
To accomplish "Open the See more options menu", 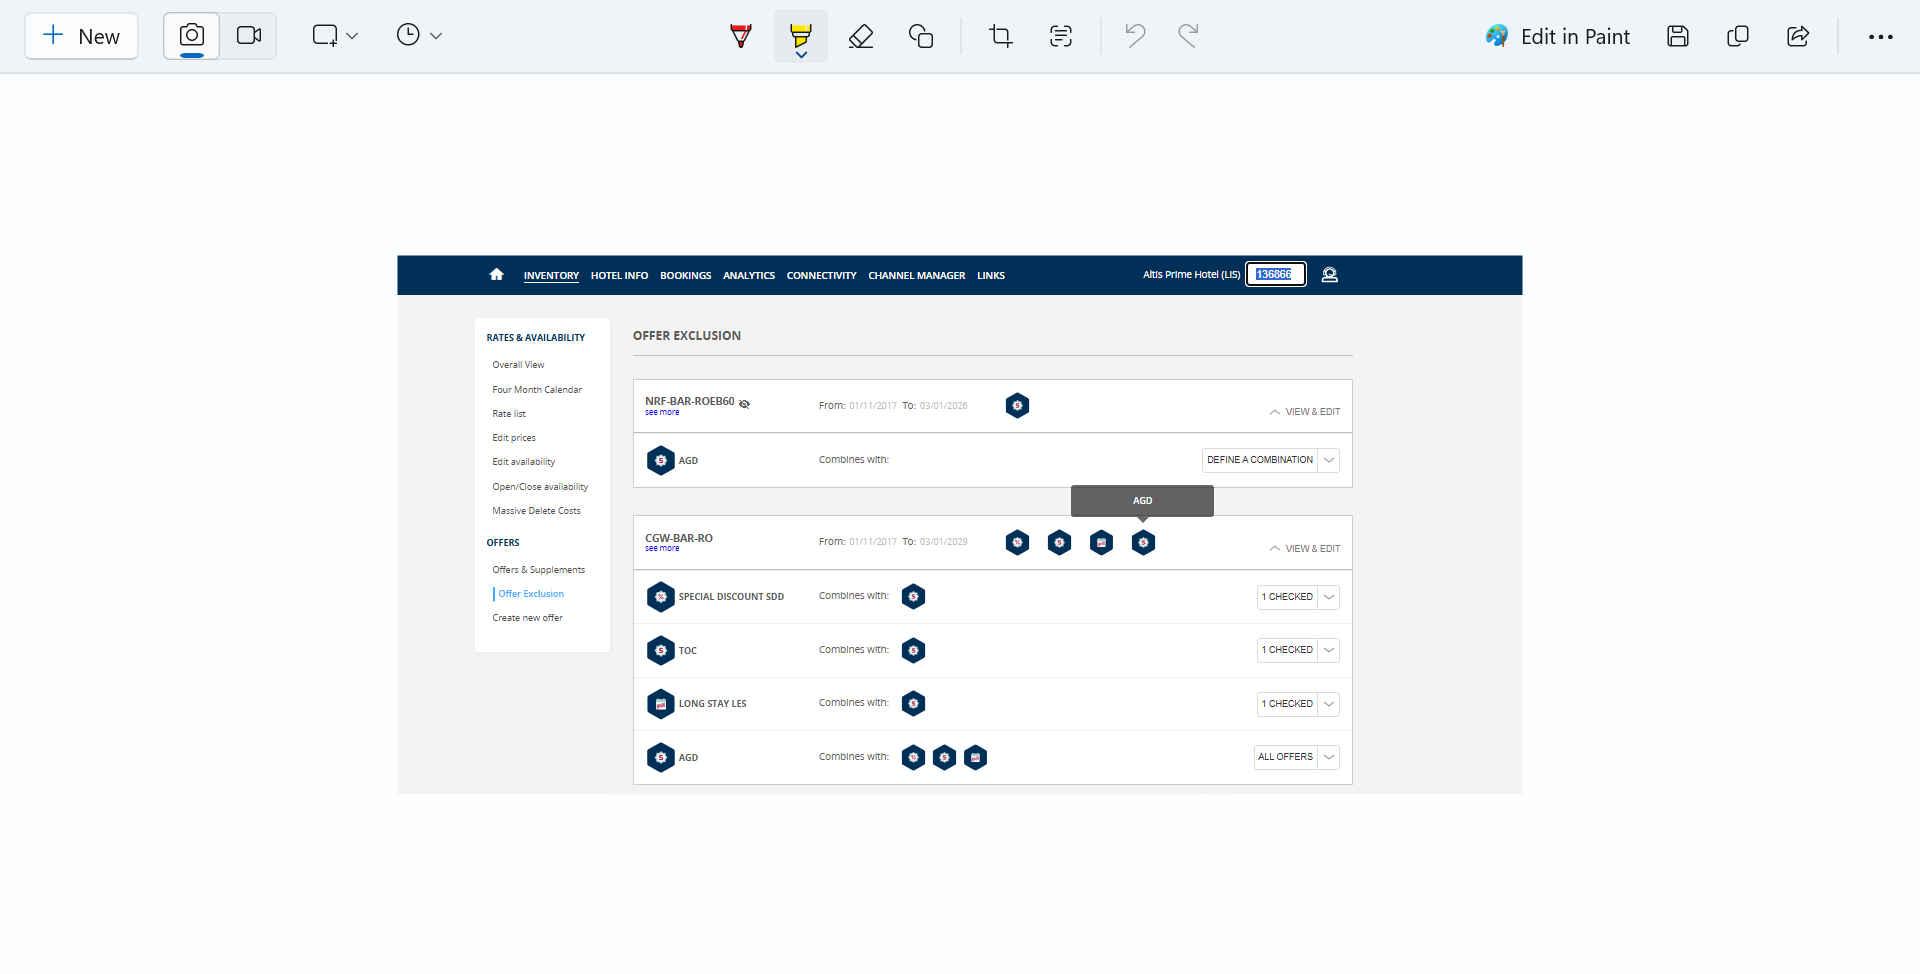I will point(1880,36).
